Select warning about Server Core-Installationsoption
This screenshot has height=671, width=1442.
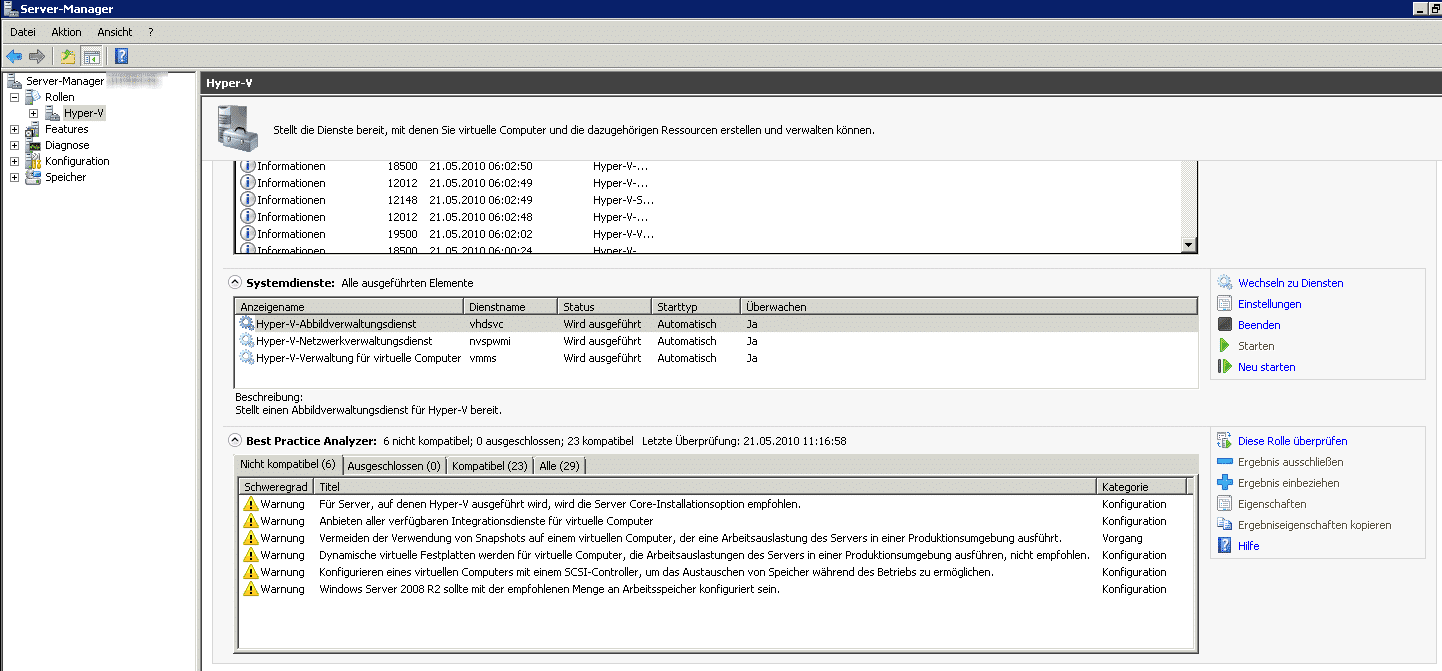[716, 504]
